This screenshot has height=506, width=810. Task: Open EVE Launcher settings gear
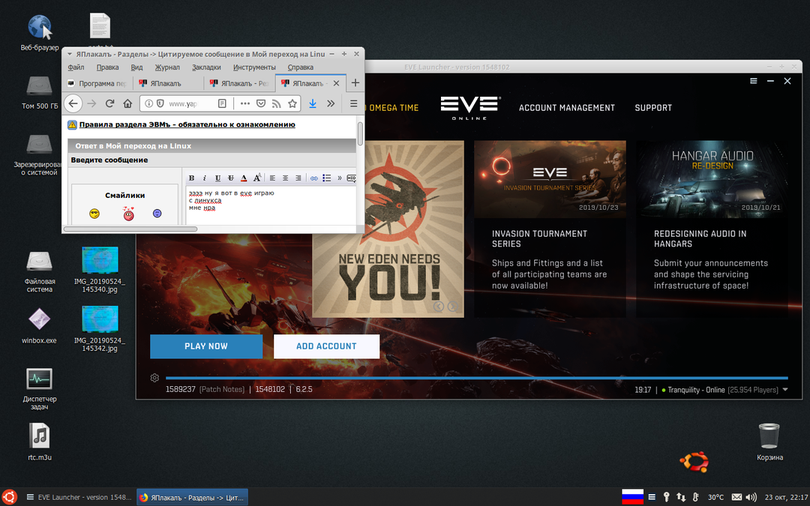coord(154,378)
